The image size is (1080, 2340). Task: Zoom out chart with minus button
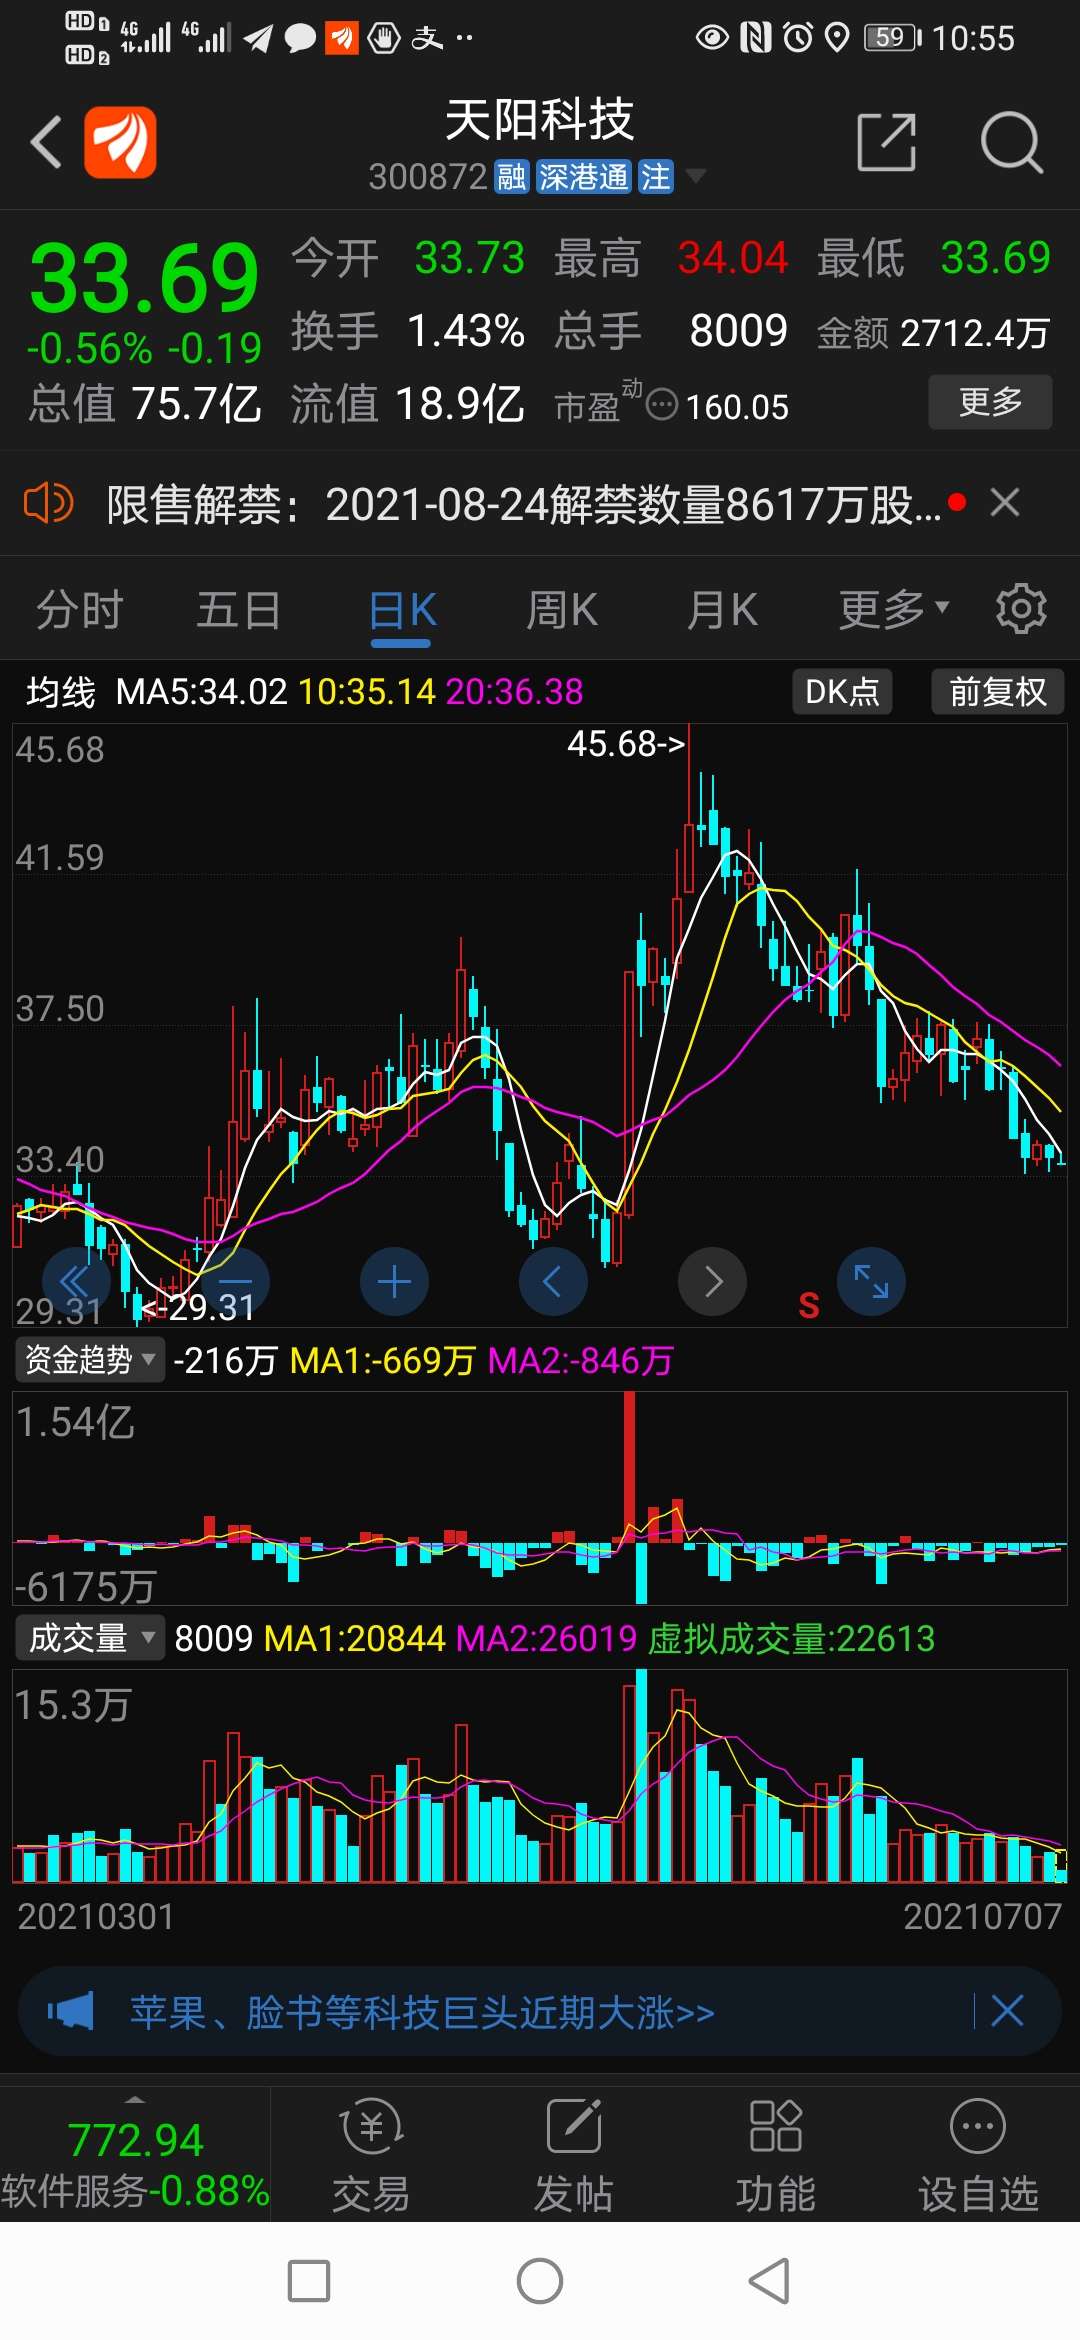point(235,1282)
